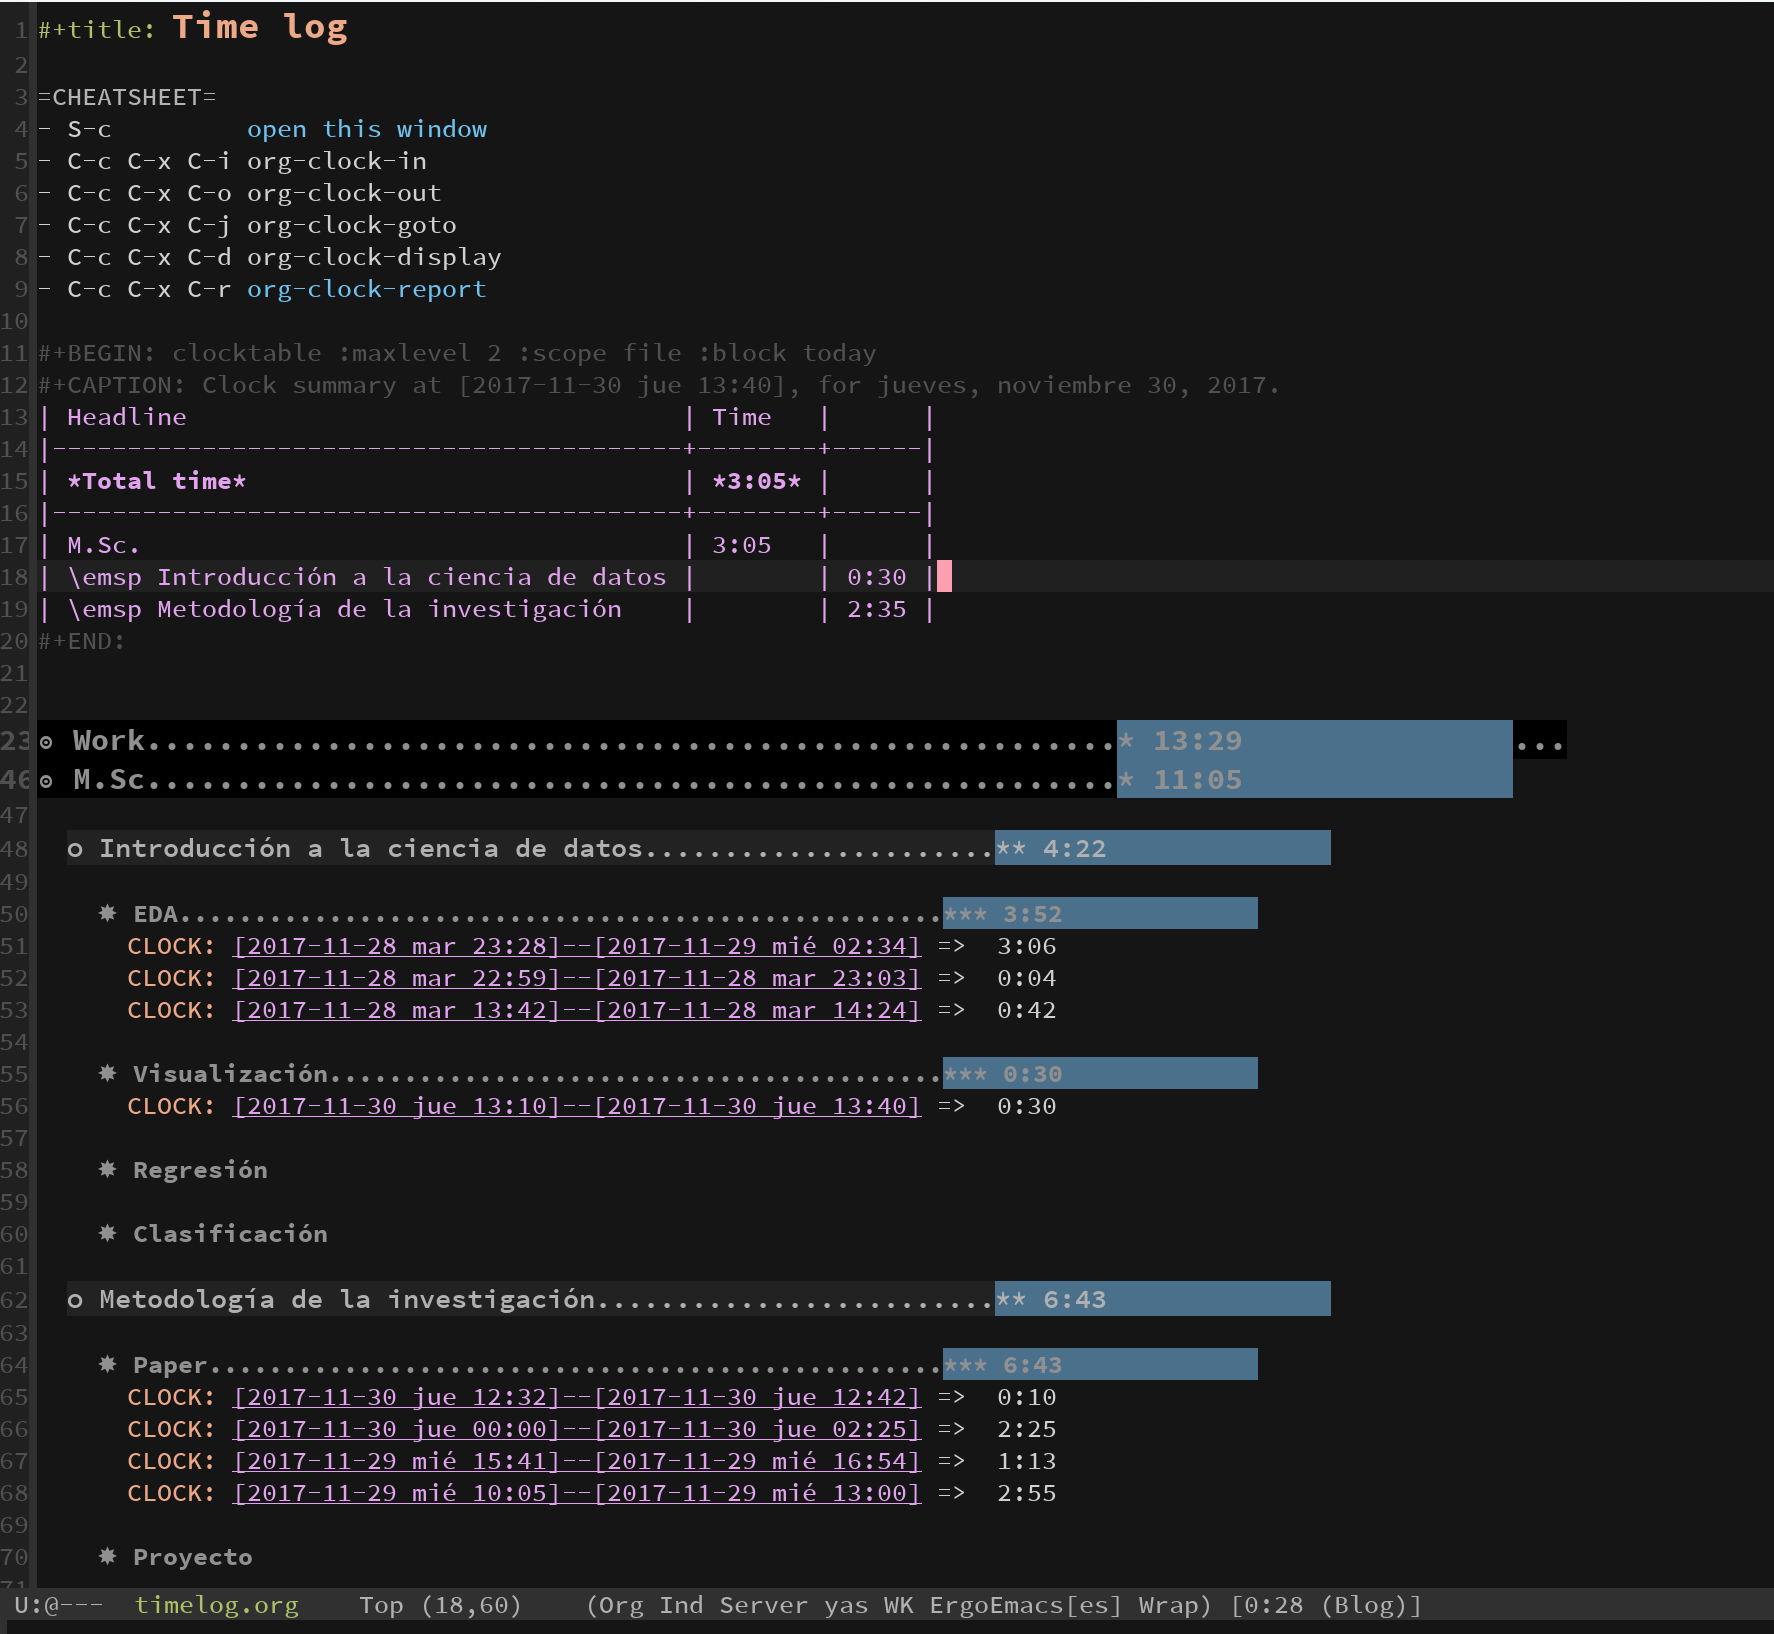
Task: Click the 13:10 Visualización clock start timestamp
Action: pyautogui.click(x=397, y=1106)
